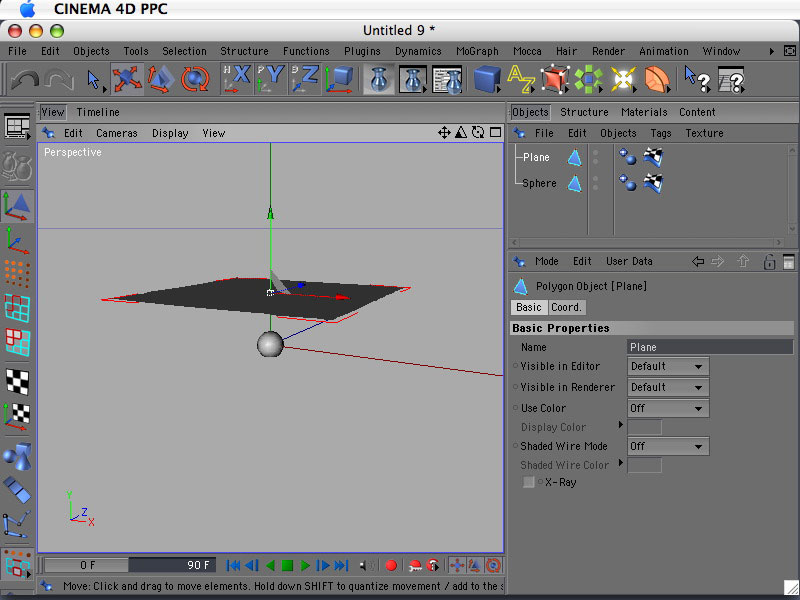Open the MoGraph menu

click(x=477, y=51)
